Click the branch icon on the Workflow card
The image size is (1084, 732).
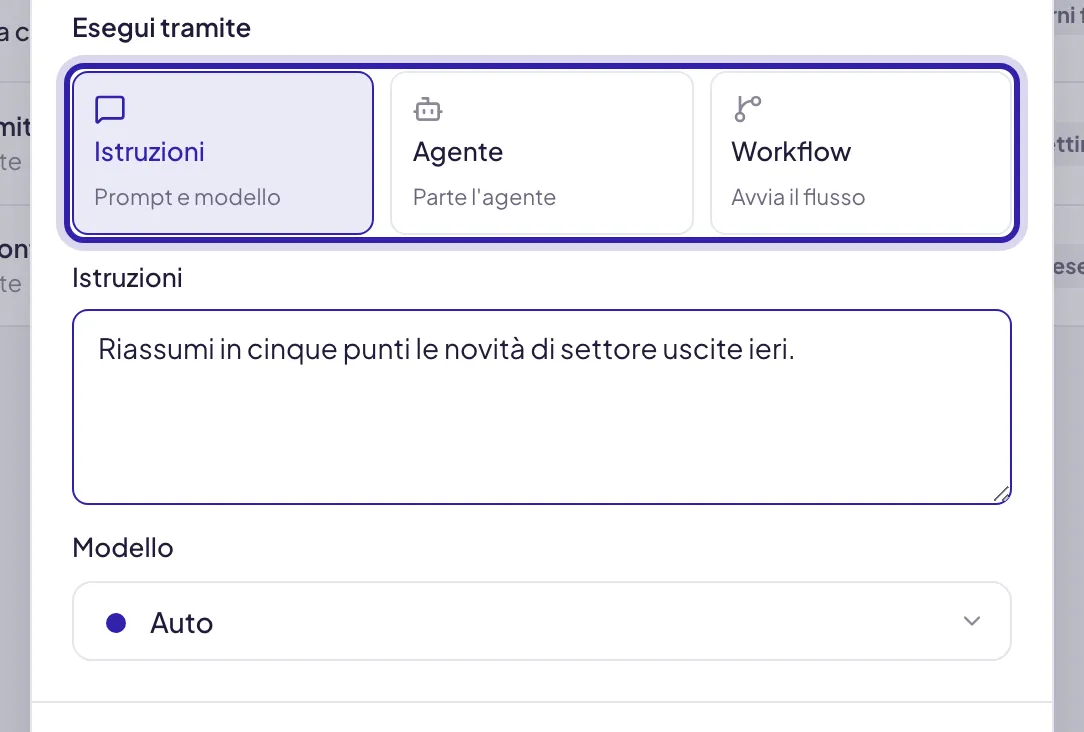(x=747, y=109)
